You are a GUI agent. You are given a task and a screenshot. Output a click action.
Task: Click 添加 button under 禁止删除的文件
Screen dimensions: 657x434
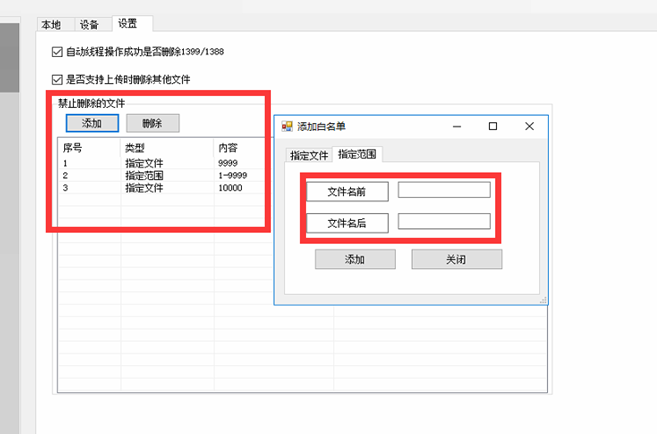click(92, 123)
